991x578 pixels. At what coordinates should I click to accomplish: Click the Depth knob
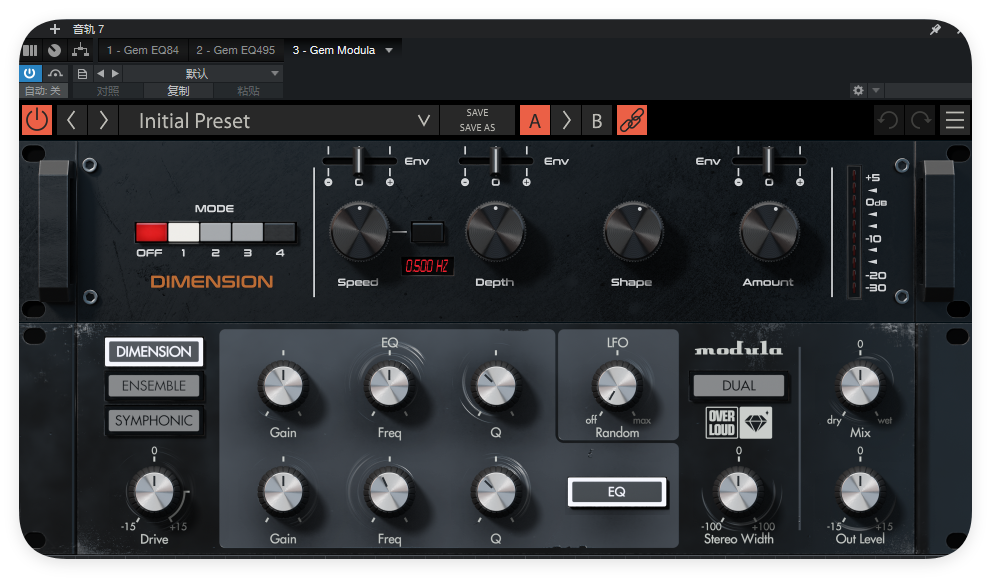(x=496, y=232)
